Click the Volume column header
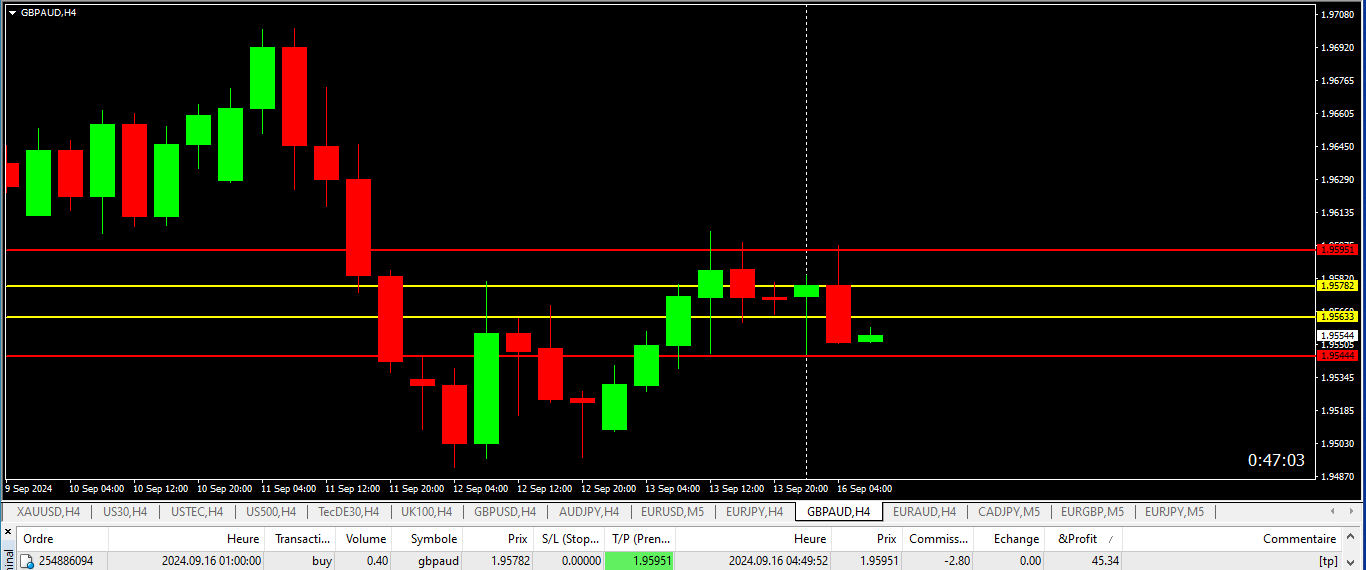Image resolution: width=1366 pixels, height=570 pixels. [366, 539]
